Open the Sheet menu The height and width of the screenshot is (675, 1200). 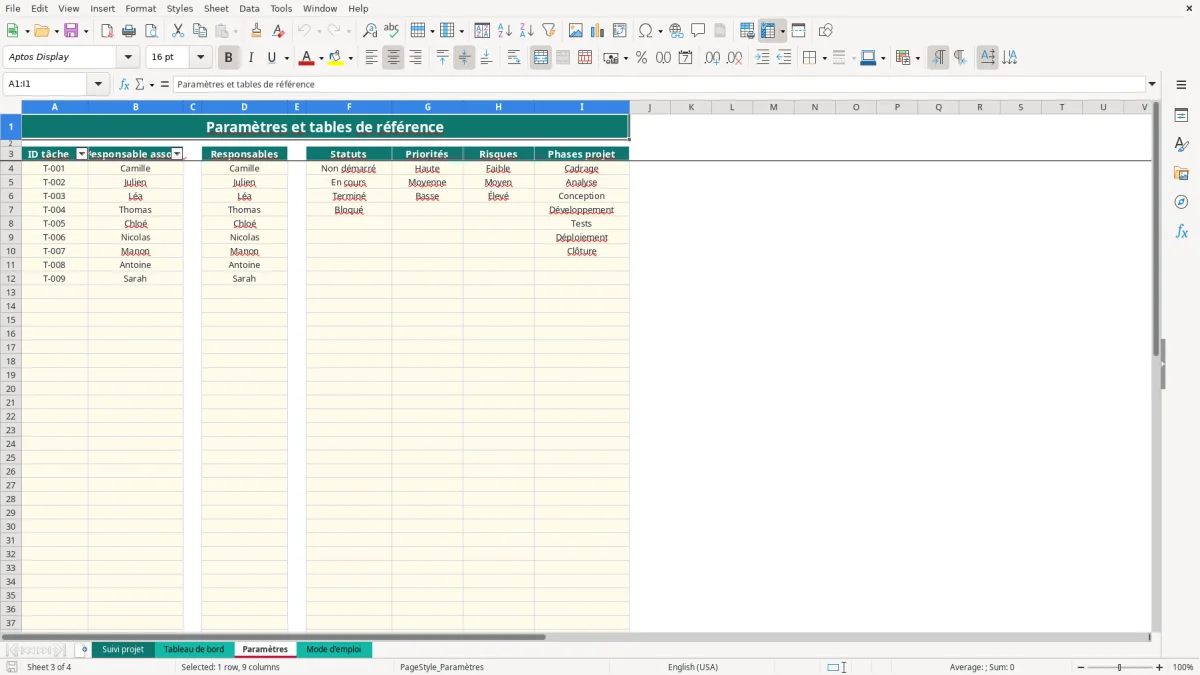click(x=216, y=8)
